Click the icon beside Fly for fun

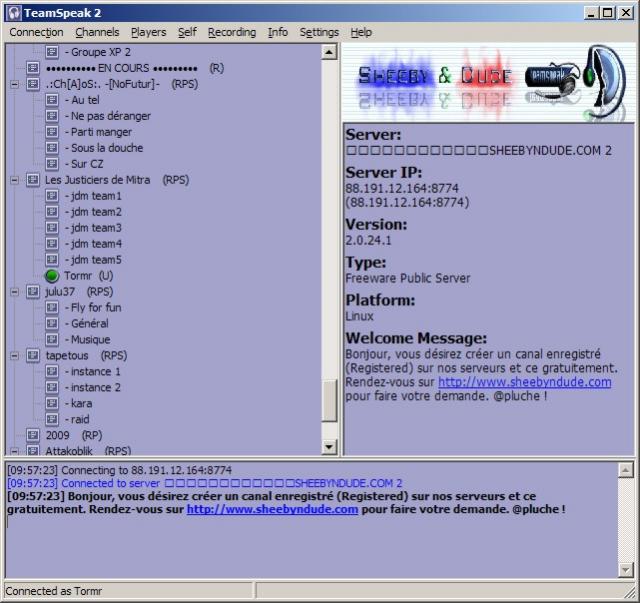point(52,307)
